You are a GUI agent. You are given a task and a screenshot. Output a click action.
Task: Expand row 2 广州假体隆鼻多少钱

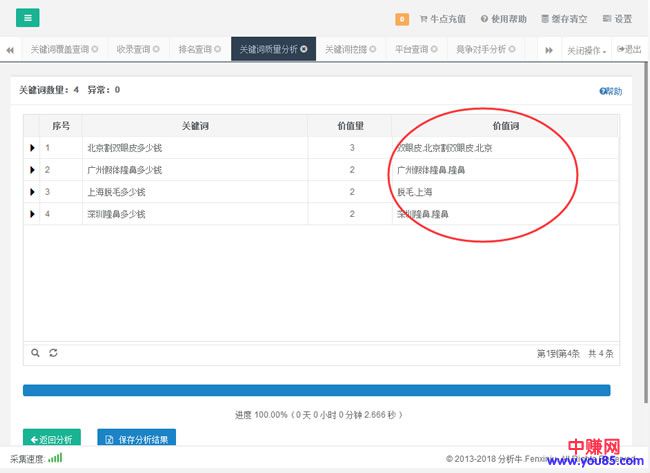pos(32,170)
